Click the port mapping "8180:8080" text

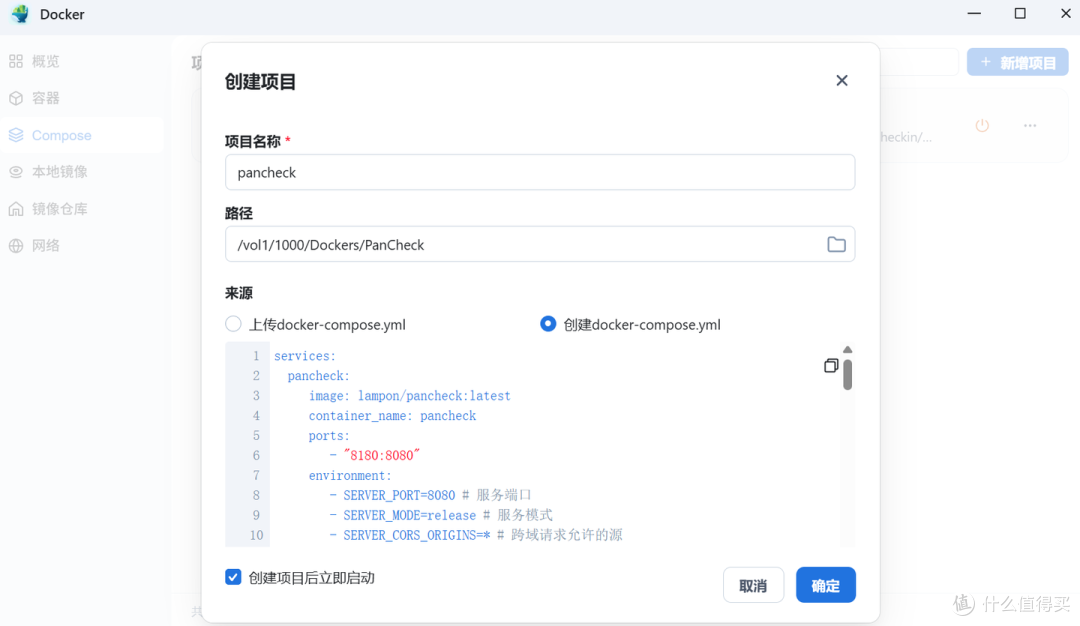tap(382, 455)
